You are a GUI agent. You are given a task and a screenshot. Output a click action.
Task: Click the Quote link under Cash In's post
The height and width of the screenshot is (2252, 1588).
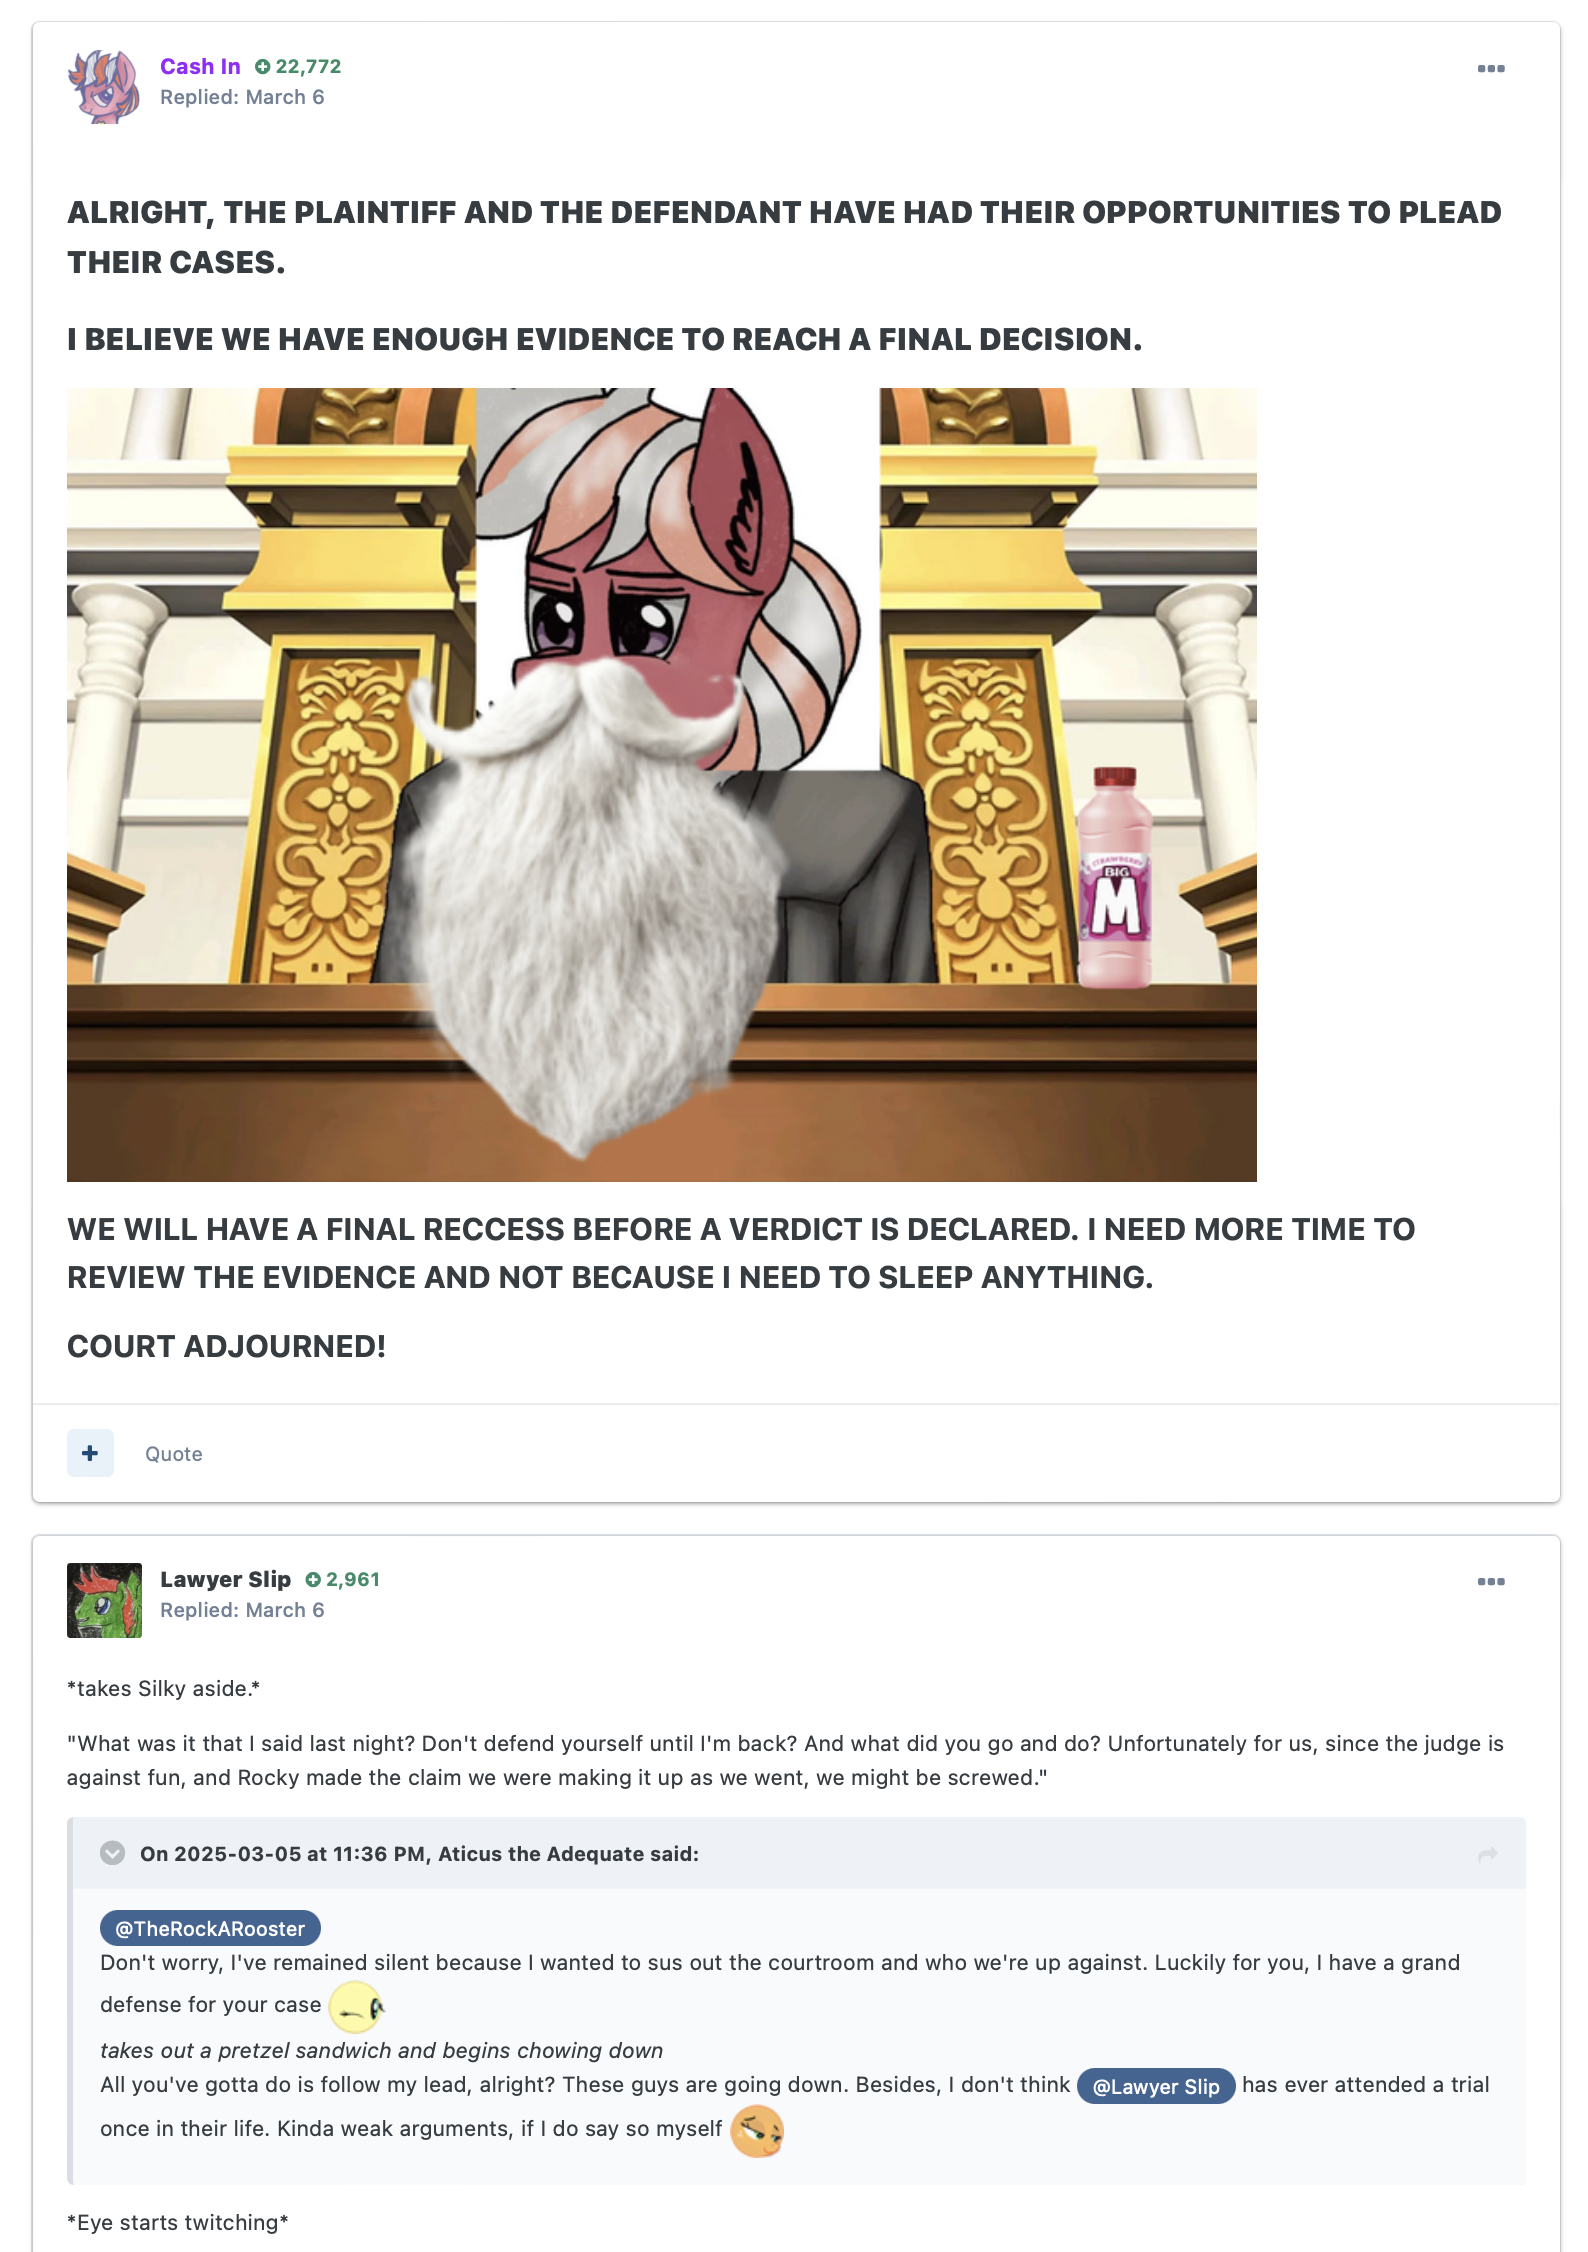(x=174, y=1454)
